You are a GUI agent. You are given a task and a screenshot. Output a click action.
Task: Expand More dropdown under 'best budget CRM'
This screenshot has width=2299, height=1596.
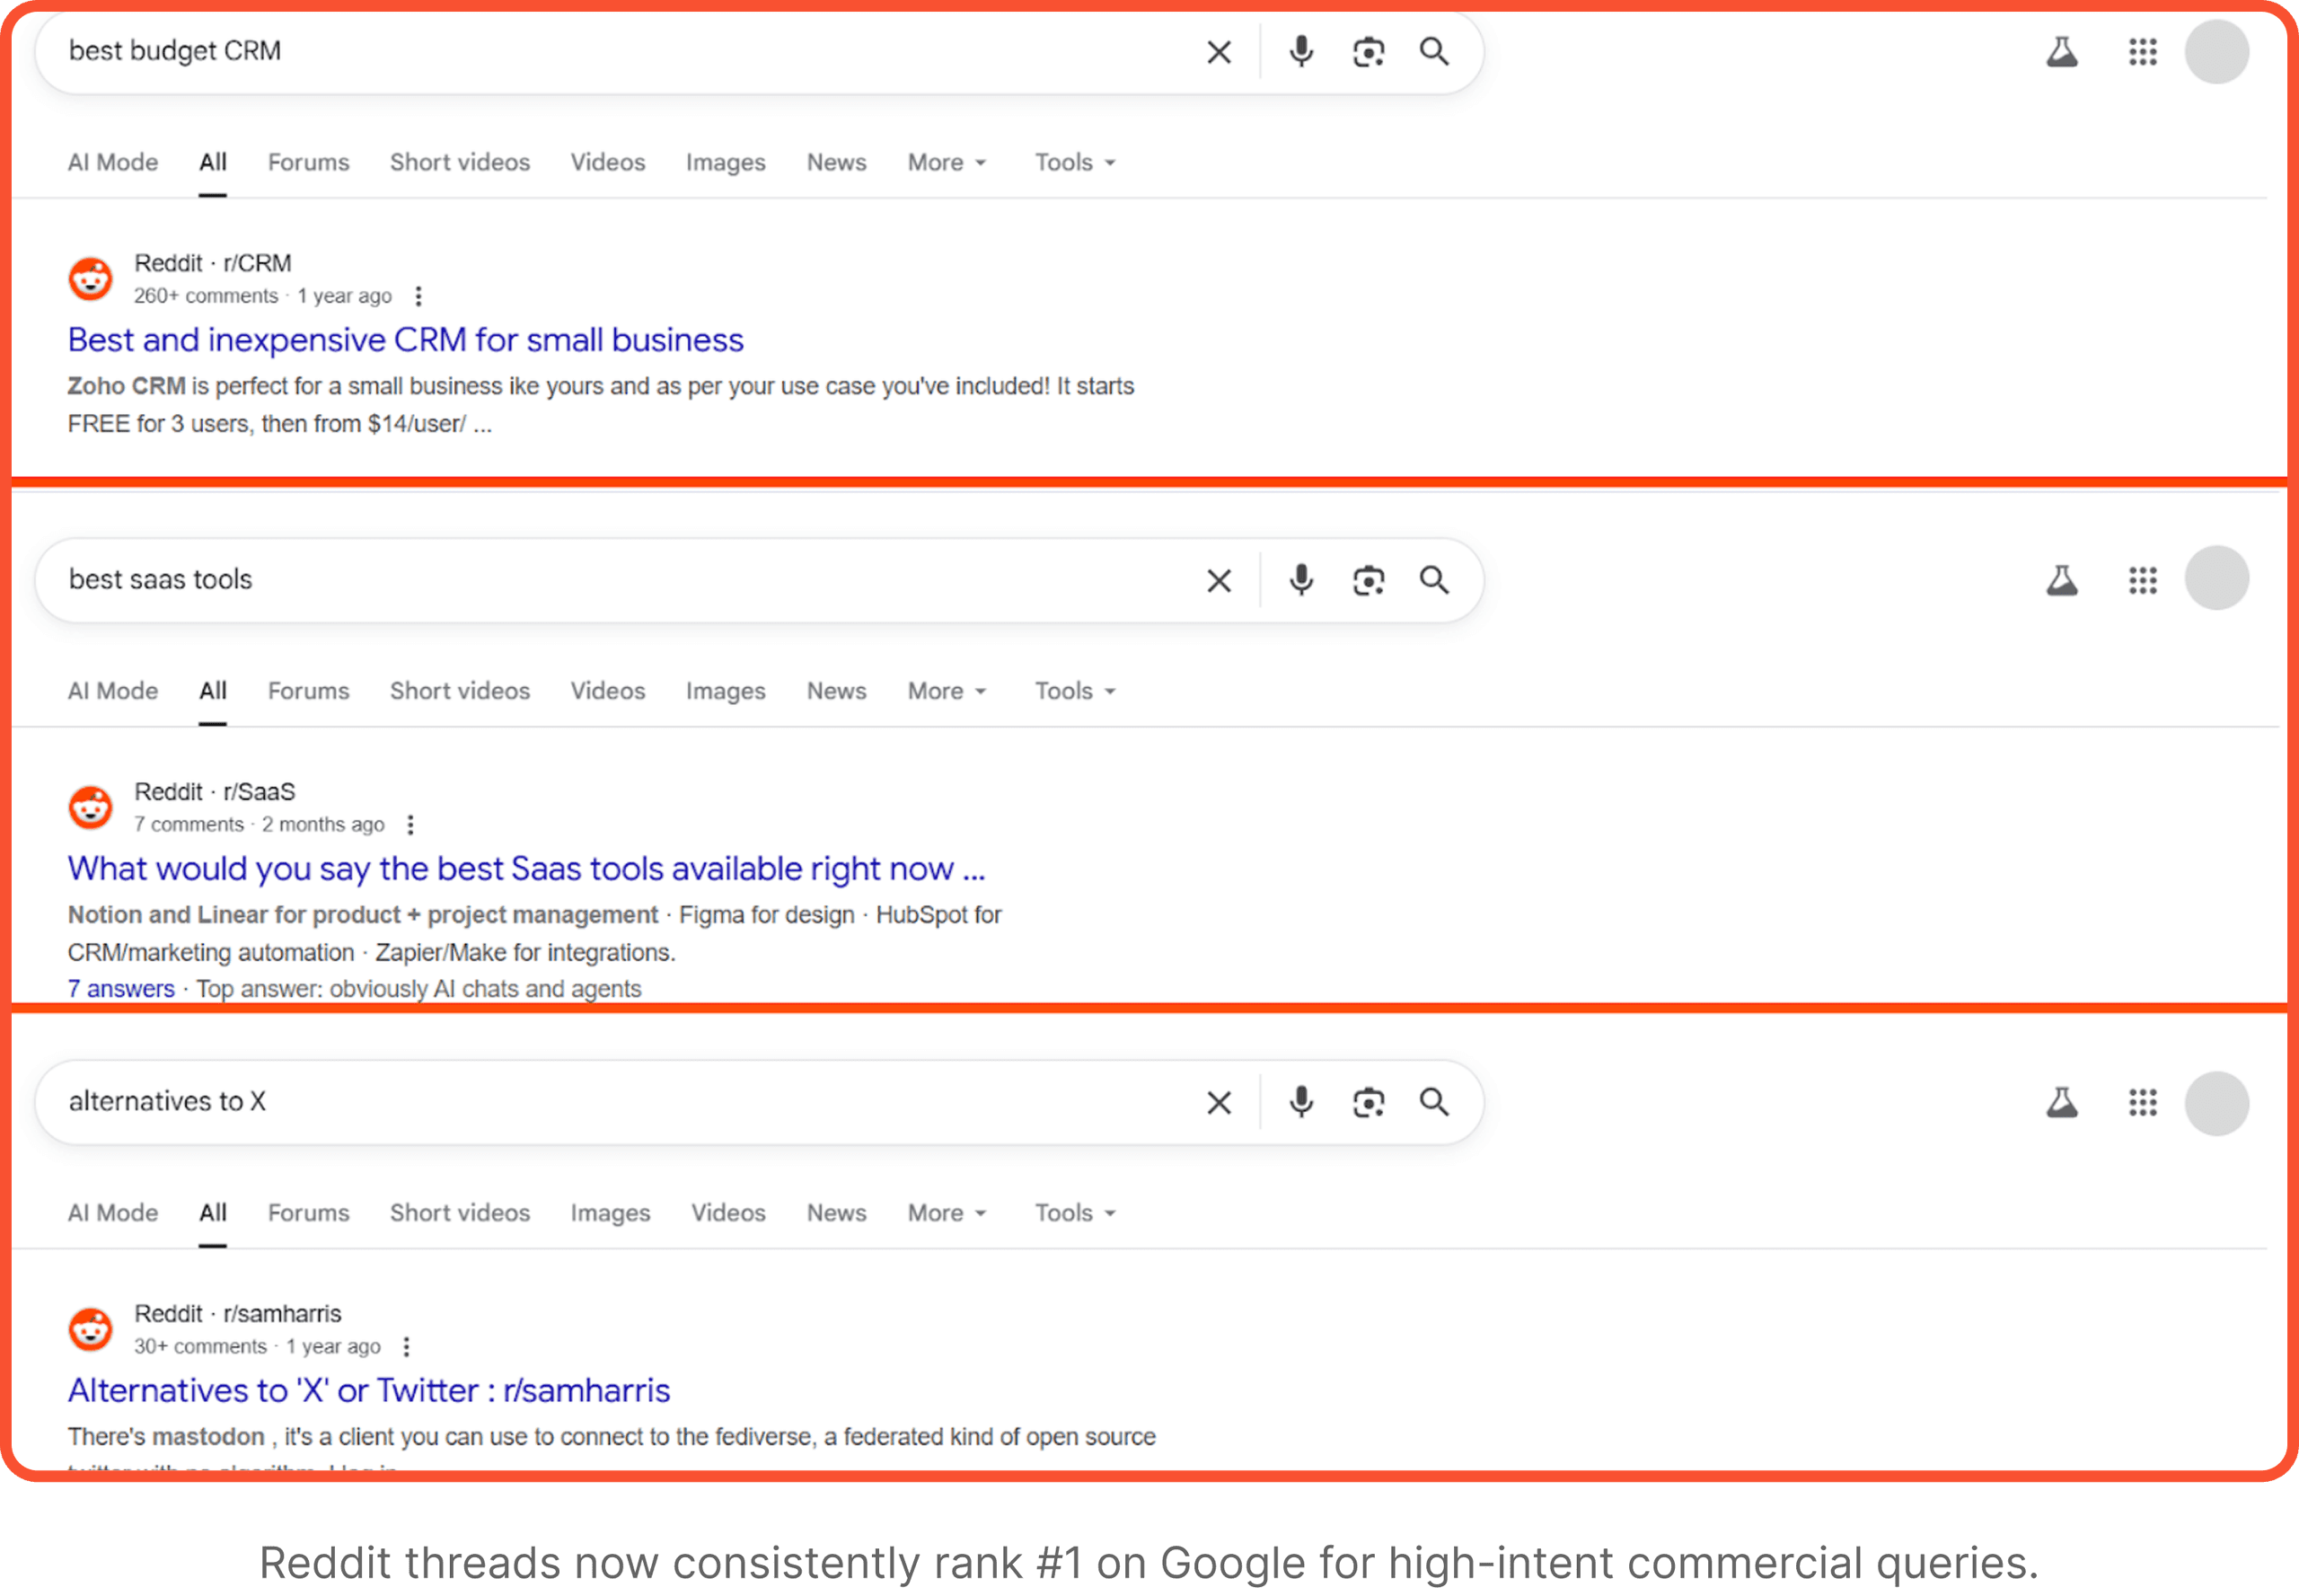[947, 162]
